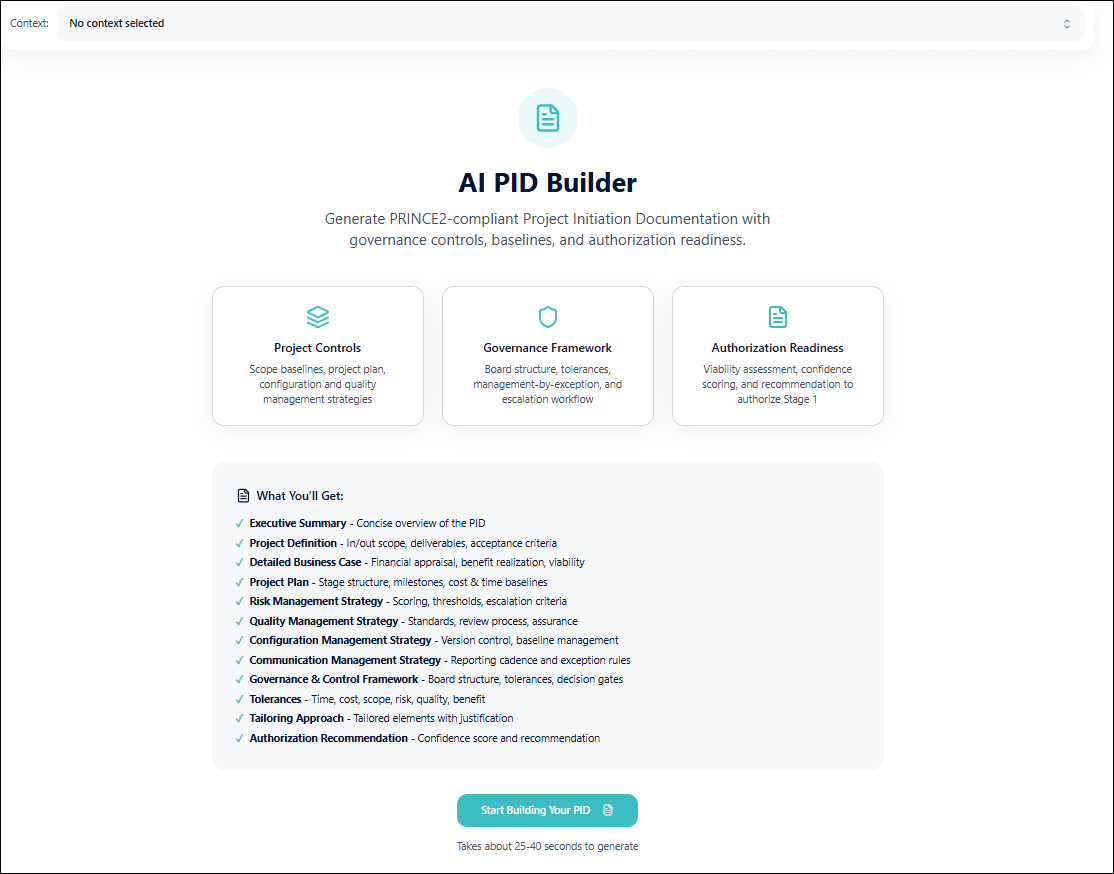Click the shield icon in Governance Framework
Image resolution: width=1114 pixels, height=874 pixels.
(x=548, y=317)
